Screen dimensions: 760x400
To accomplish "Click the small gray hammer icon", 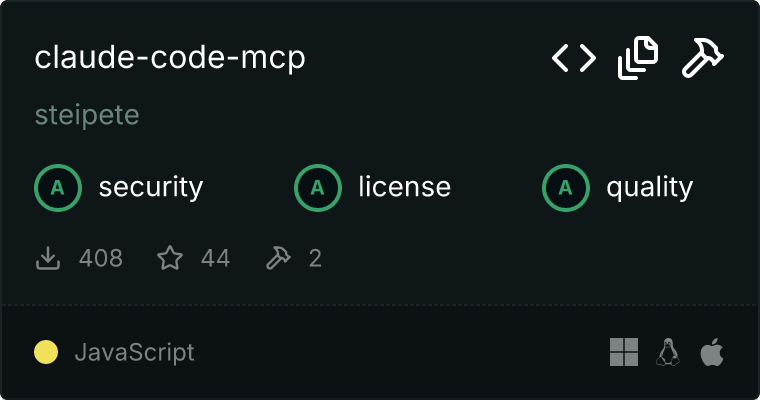I will 278,257.
